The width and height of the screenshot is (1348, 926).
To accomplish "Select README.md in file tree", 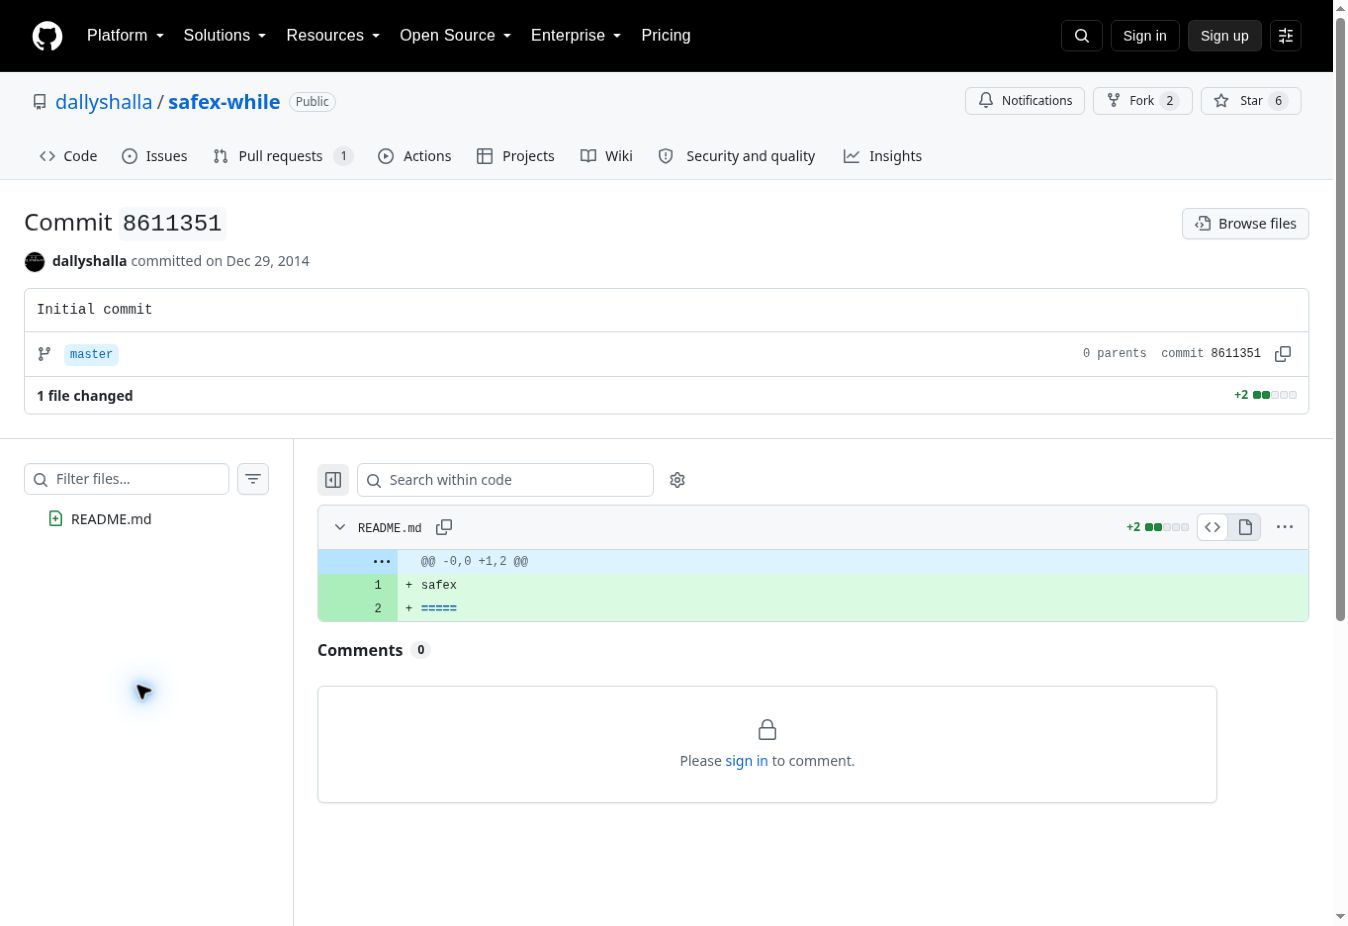I will coord(111,519).
